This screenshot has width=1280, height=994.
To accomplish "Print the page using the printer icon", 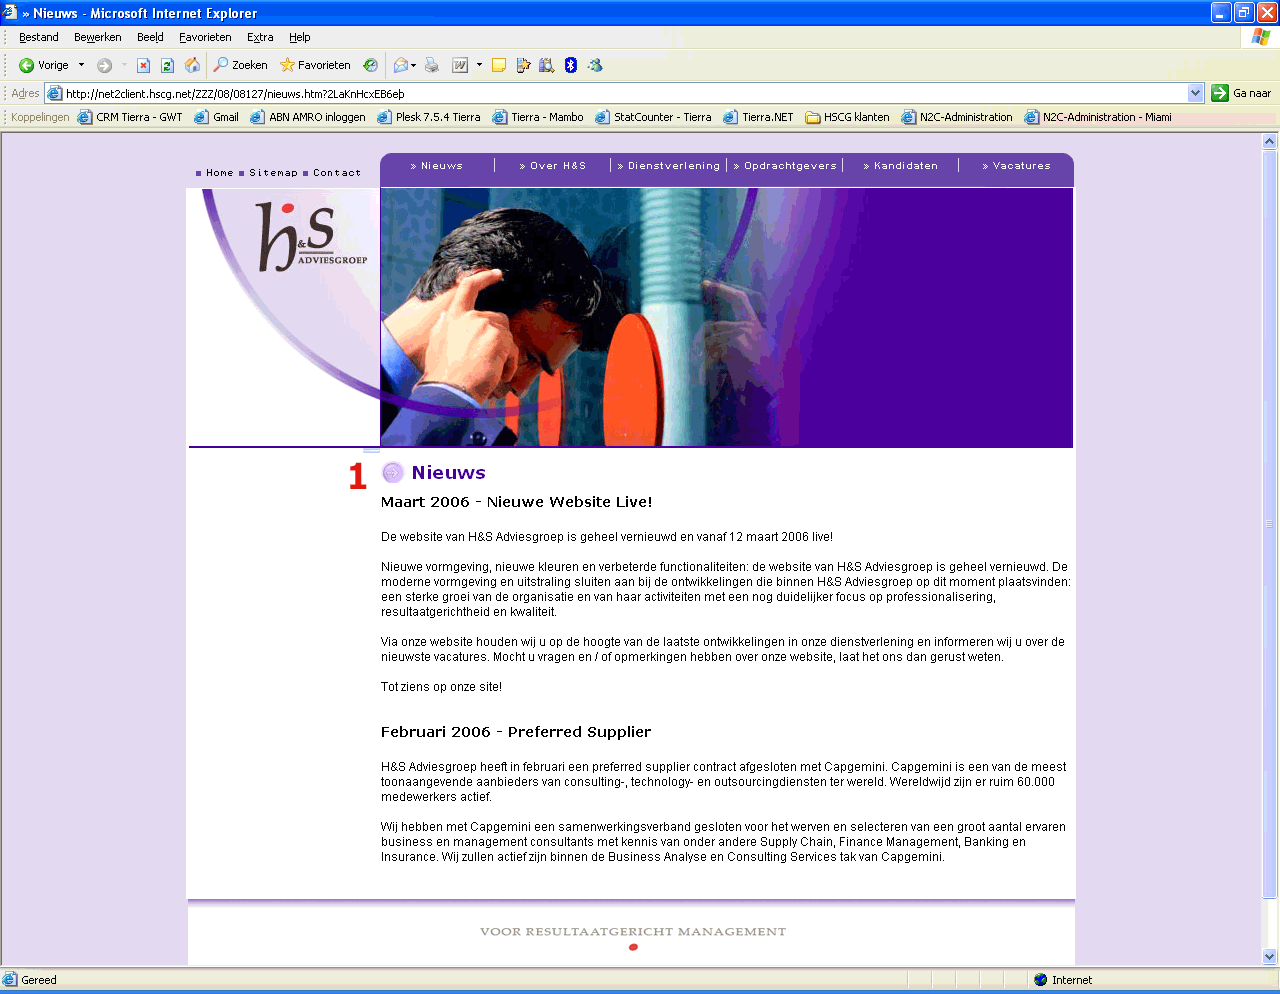I will [x=432, y=65].
